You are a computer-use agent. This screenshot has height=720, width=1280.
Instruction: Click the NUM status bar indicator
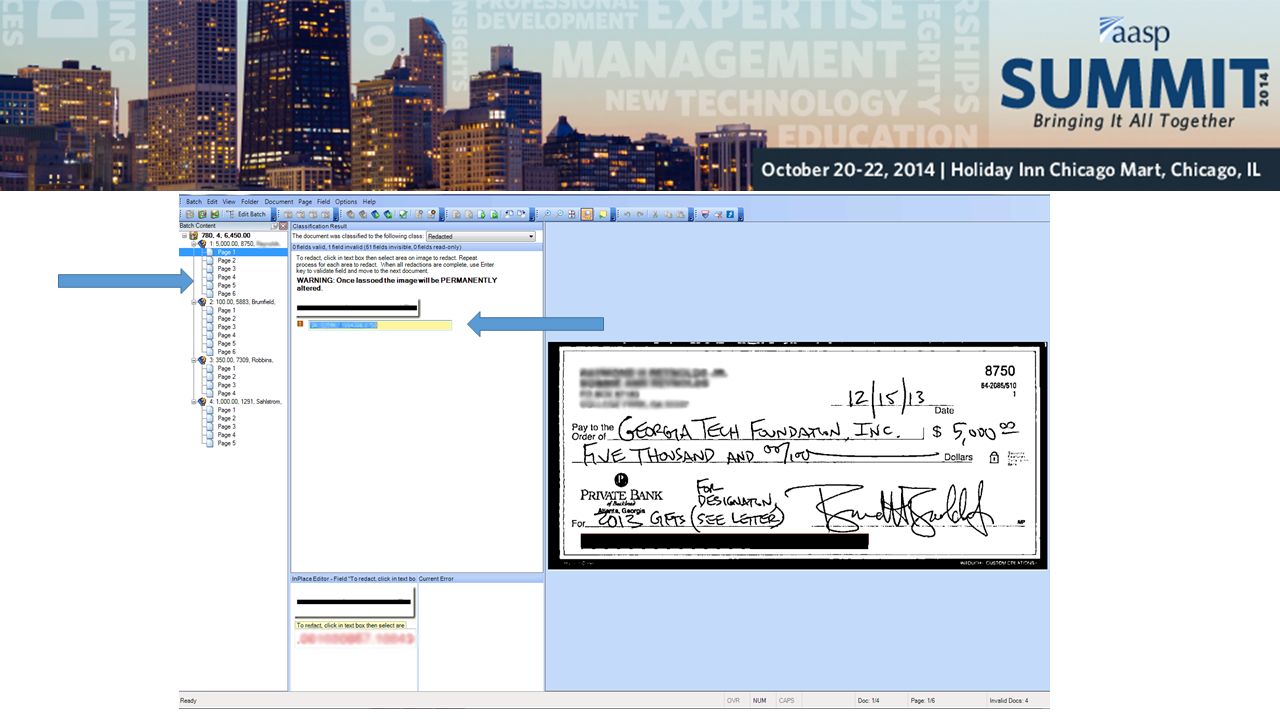pos(760,700)
